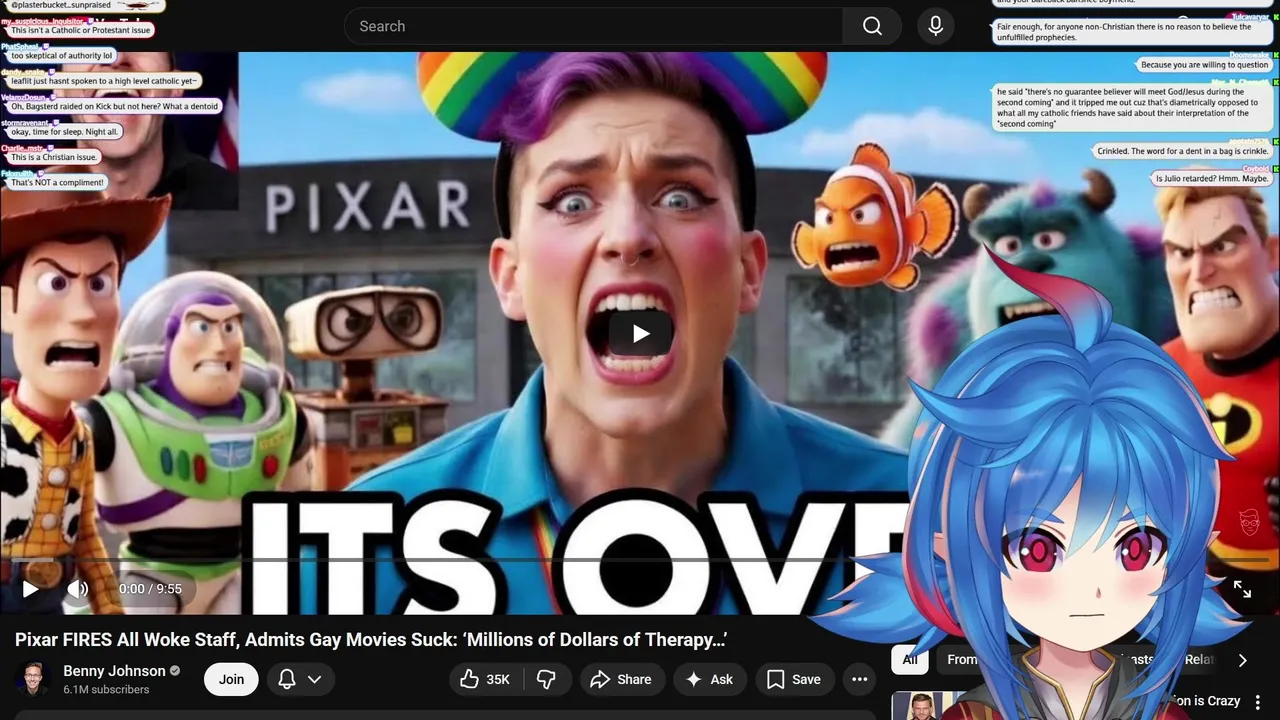This screenshot has width=1280, height=720.
Task: Select the All filter chip
Action: (910, 659)
